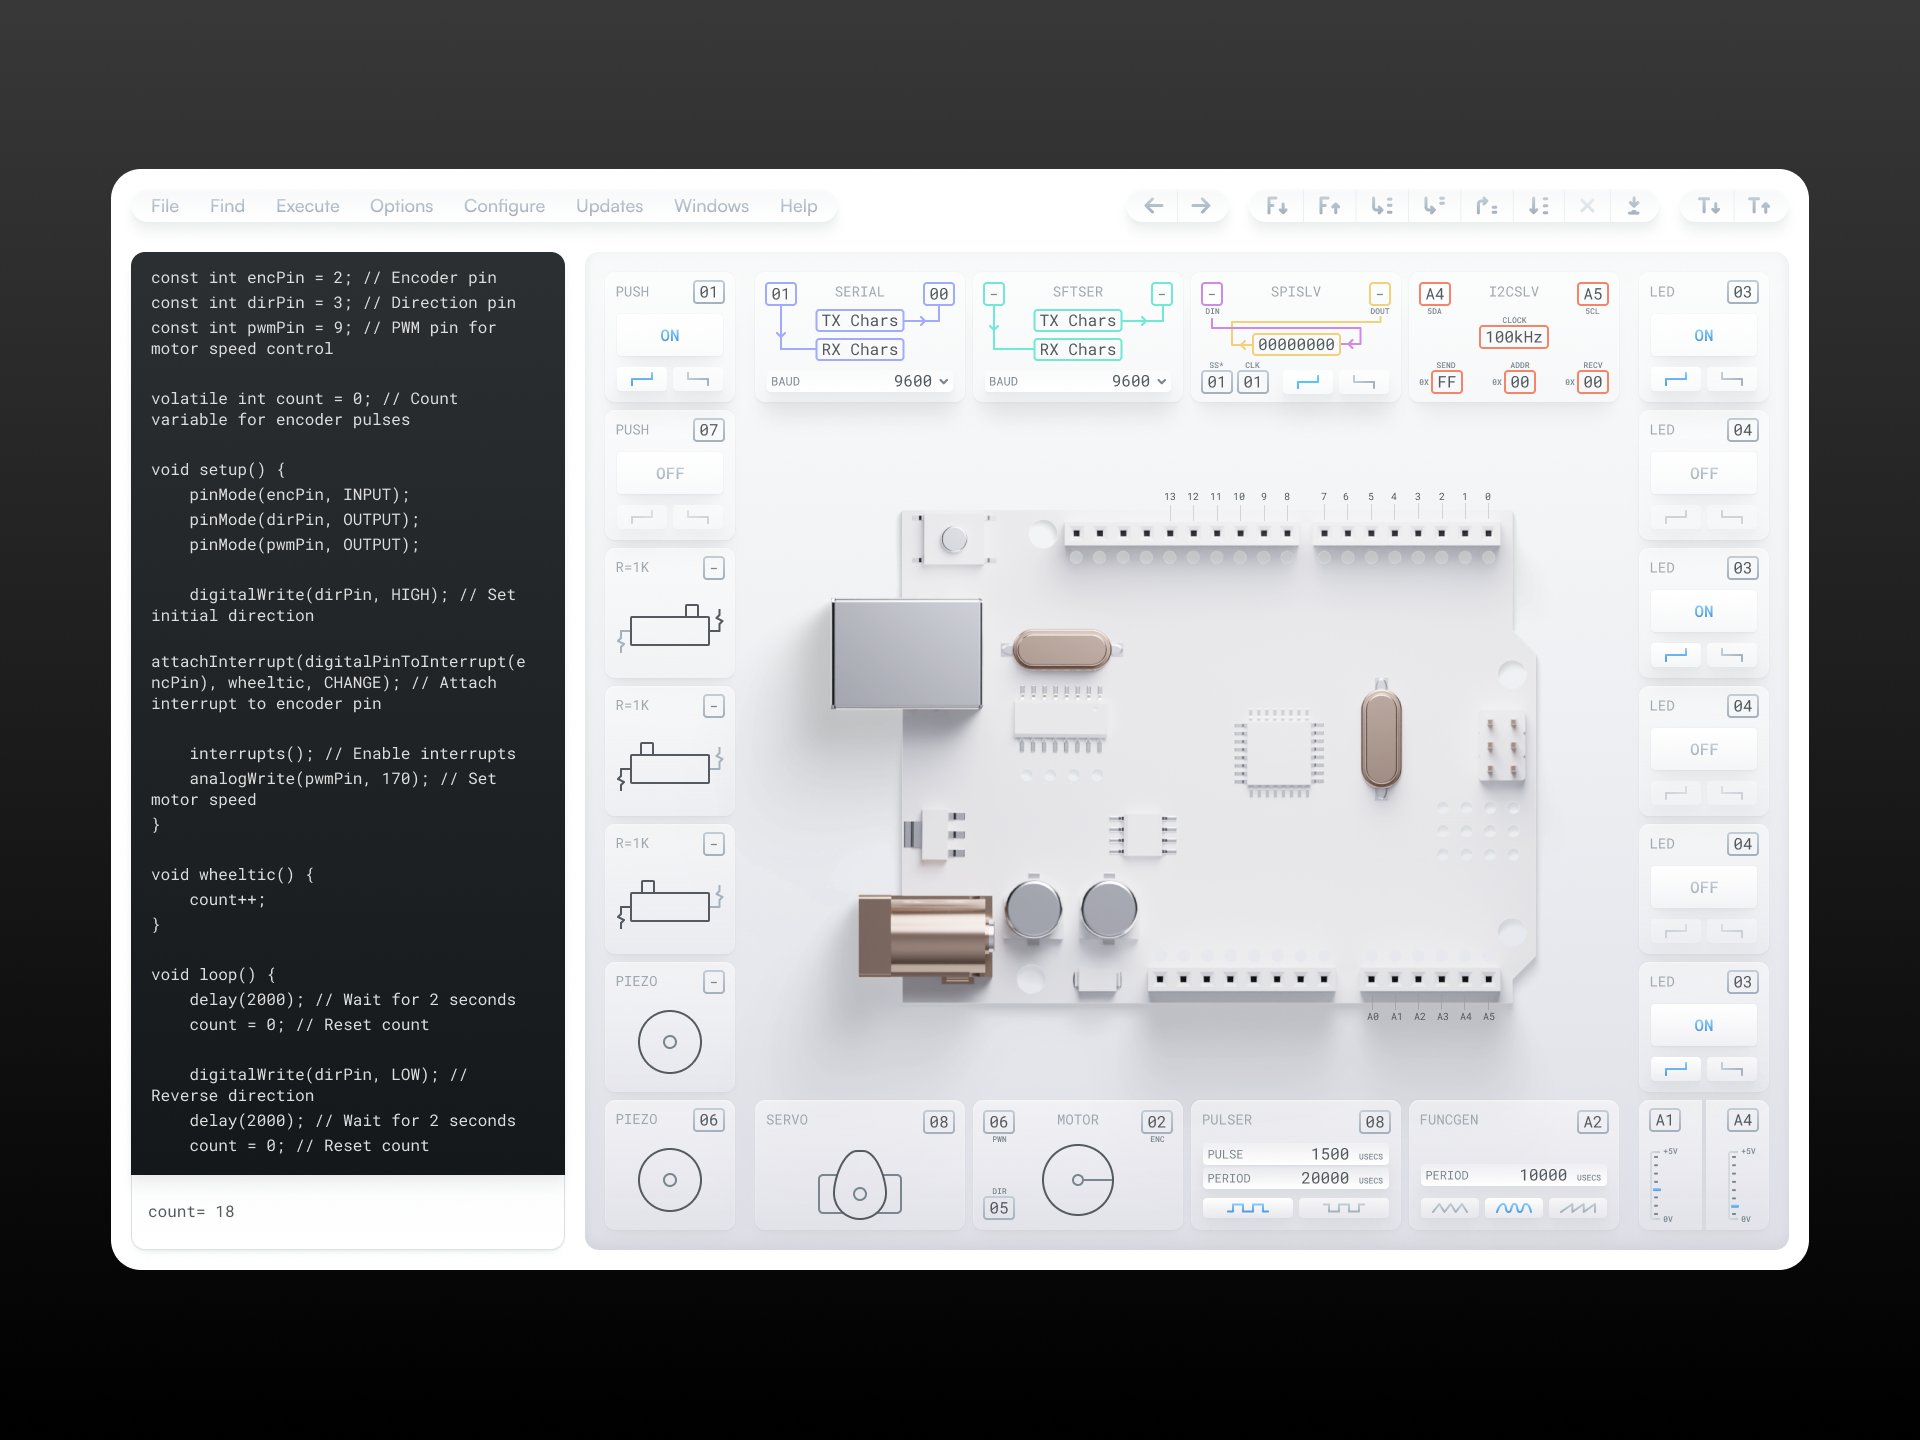Turn off the ON state of PUSH 01
This screenshot has width=1920, height=1440.
(669, 335)
